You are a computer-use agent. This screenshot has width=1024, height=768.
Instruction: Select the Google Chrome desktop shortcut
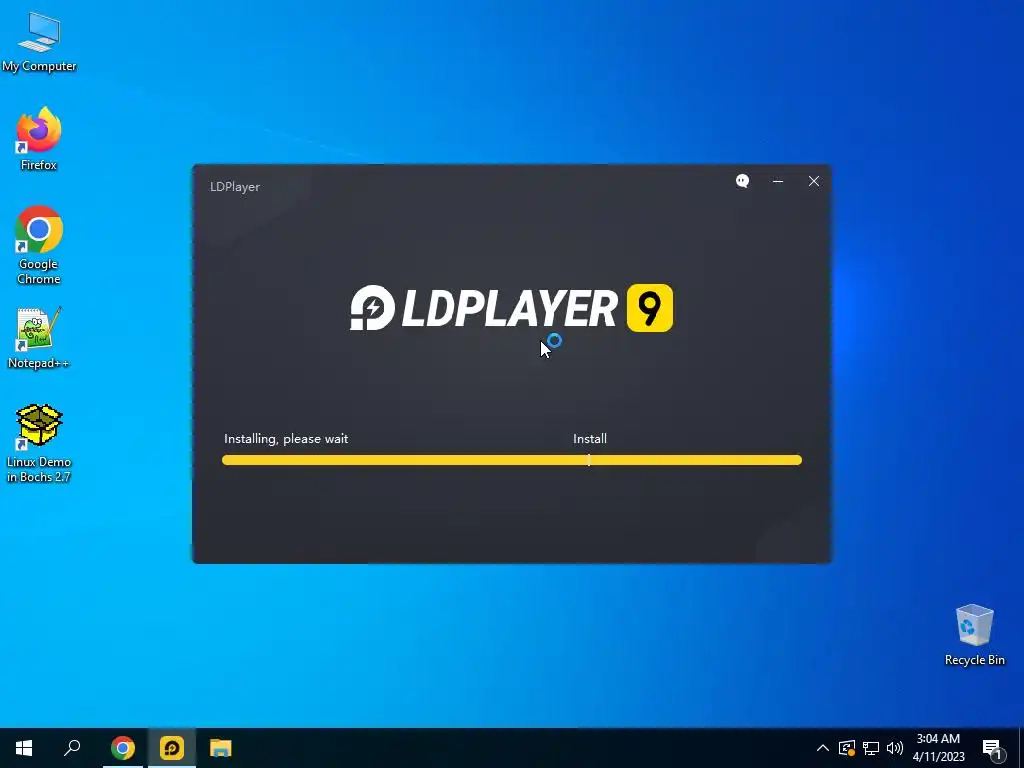click(x=39, y=245)
